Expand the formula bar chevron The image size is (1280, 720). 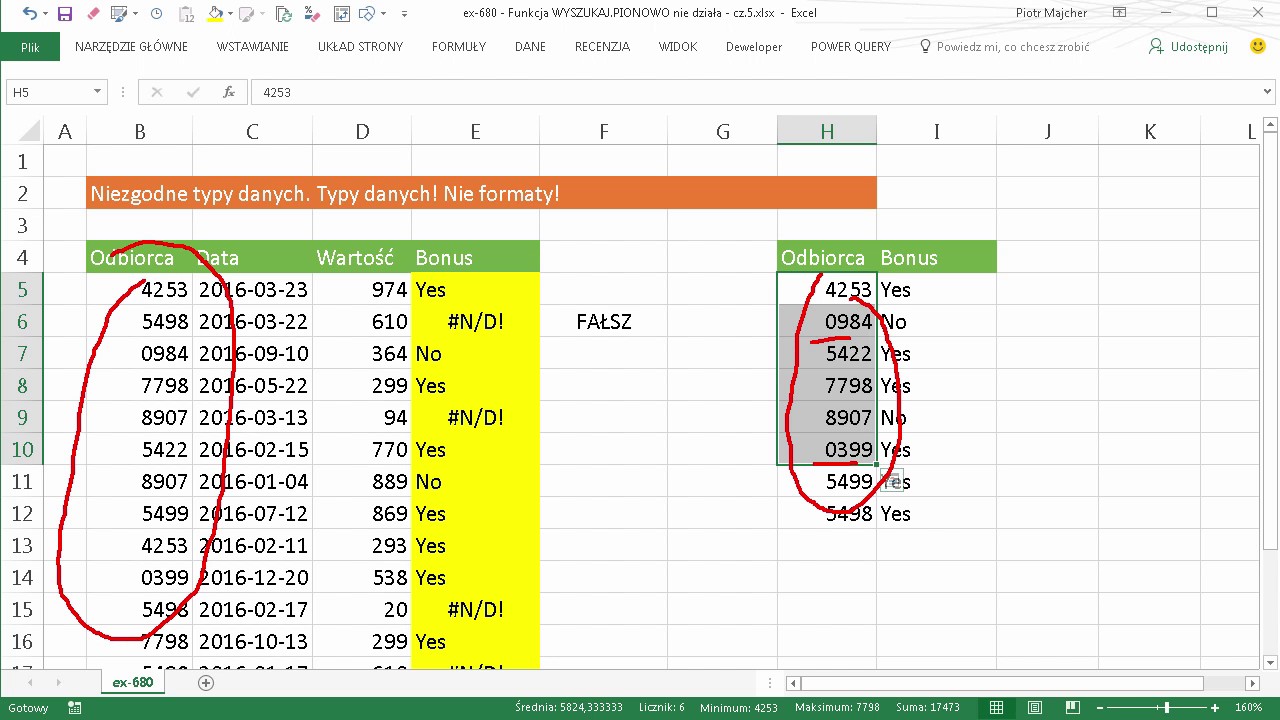pos(1268,92)
